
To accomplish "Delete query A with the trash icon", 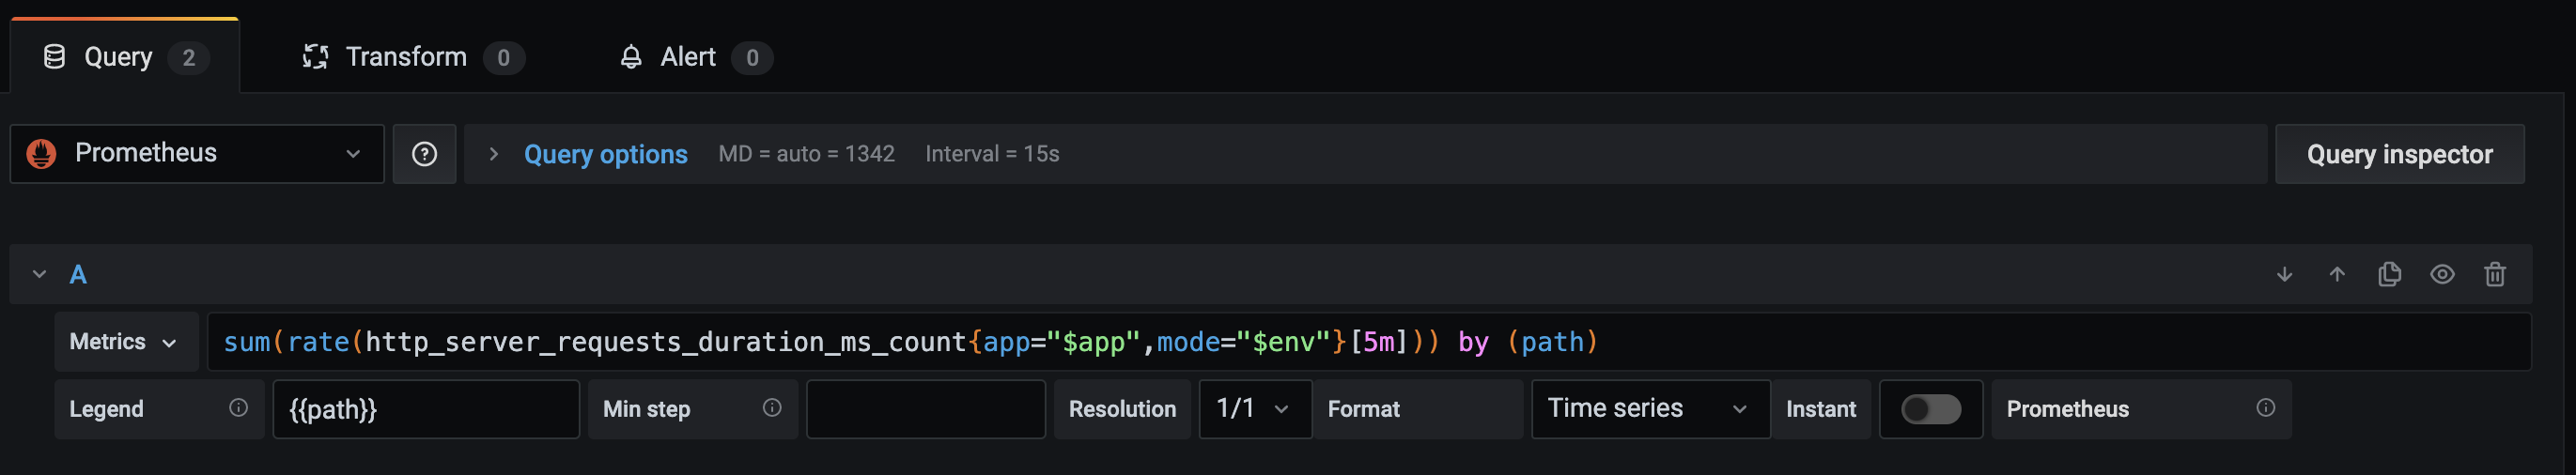I will pyautogui.click(x=2495, y=274).
